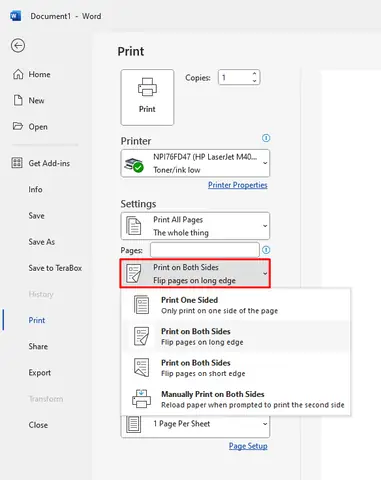Click the long edge flip page icon in list
381x480 pixels.
point(142,336)
